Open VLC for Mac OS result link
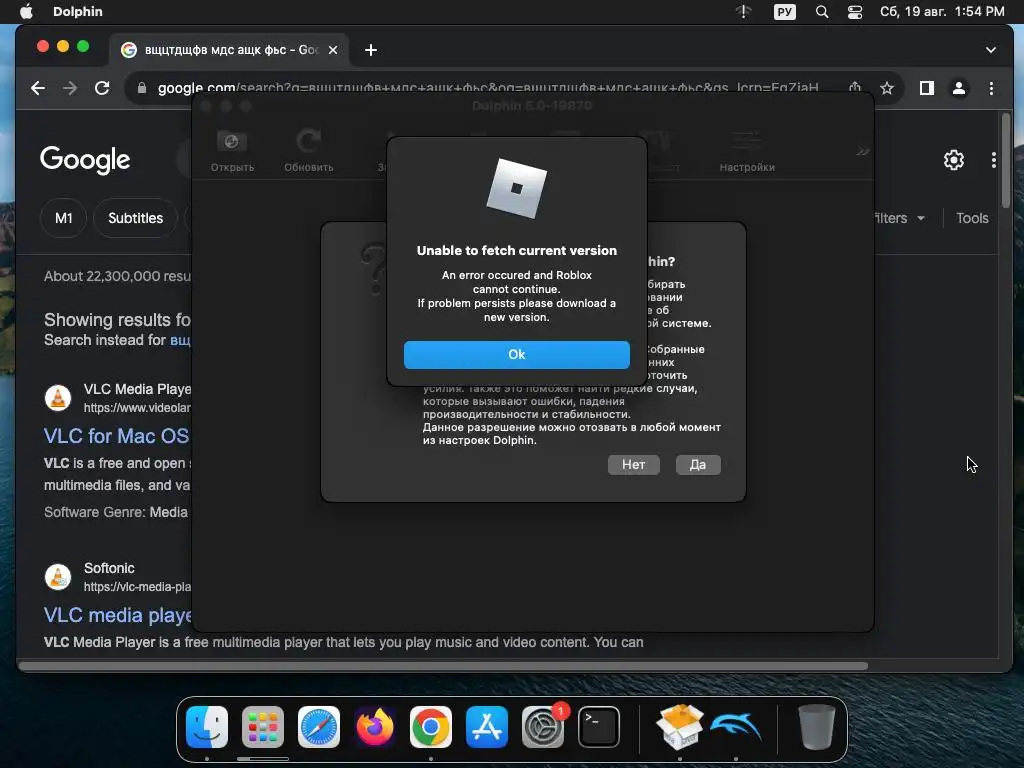Viewport: 1024px width, 768px height. click(x=116, y=436)
